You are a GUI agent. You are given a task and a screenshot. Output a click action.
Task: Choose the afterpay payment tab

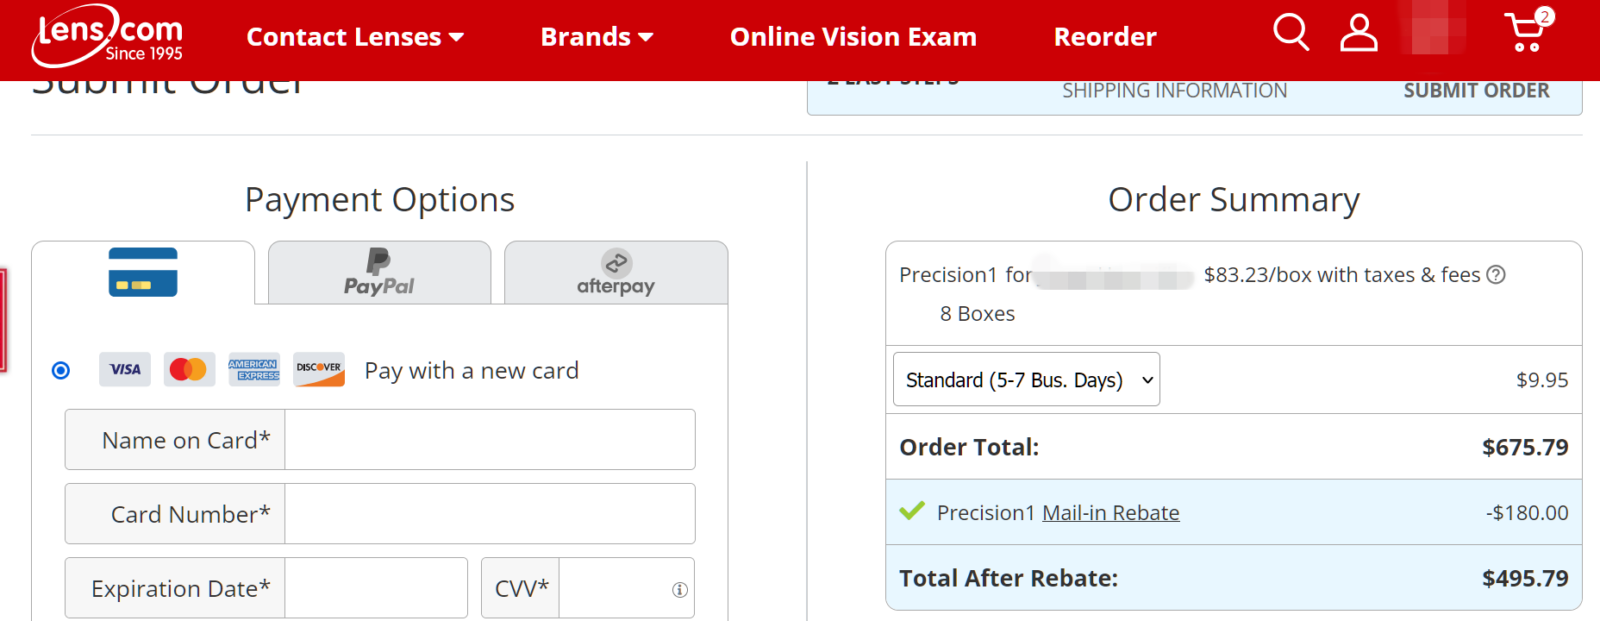(616, 272)
